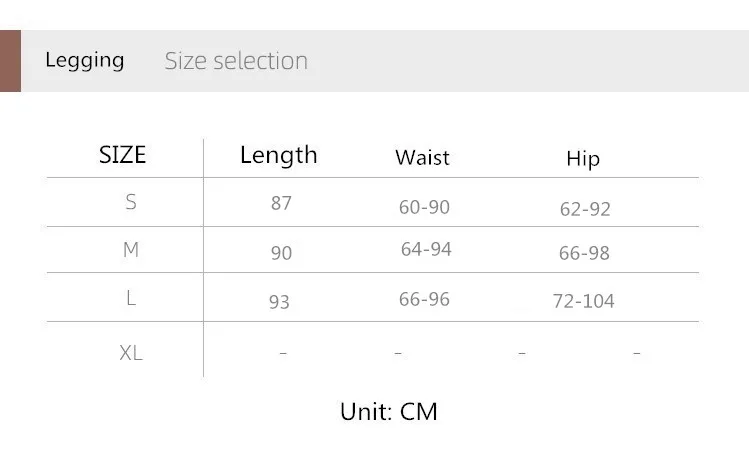Click the hip range 62-92
Screen dimensions: 749x456
(585, 209)
